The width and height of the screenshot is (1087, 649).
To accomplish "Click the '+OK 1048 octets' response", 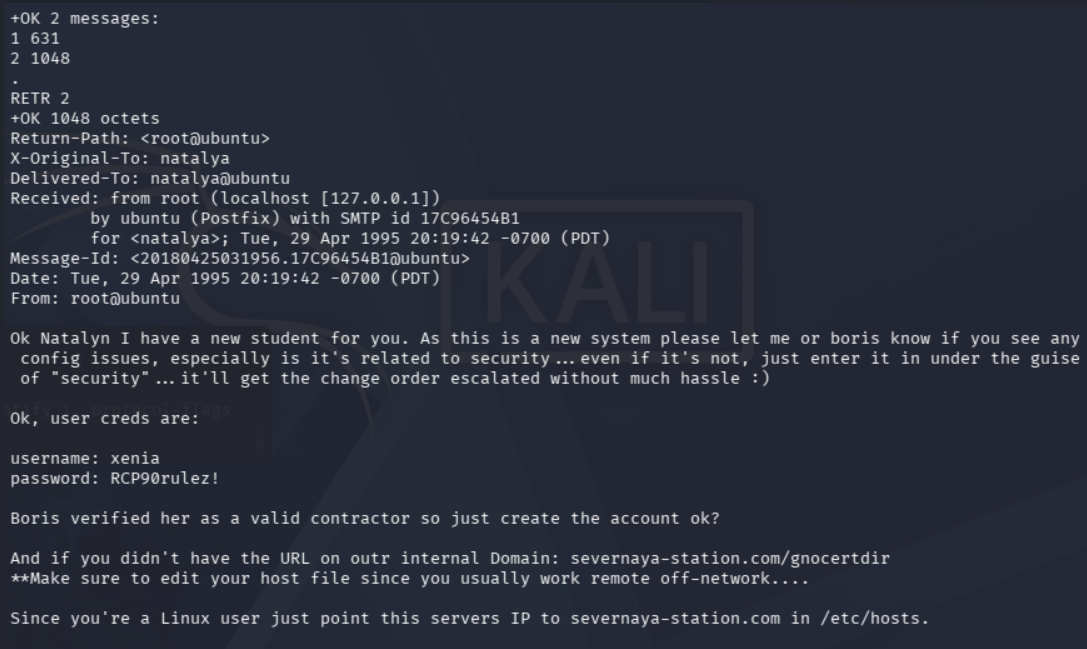I will (x=85, y=119).
